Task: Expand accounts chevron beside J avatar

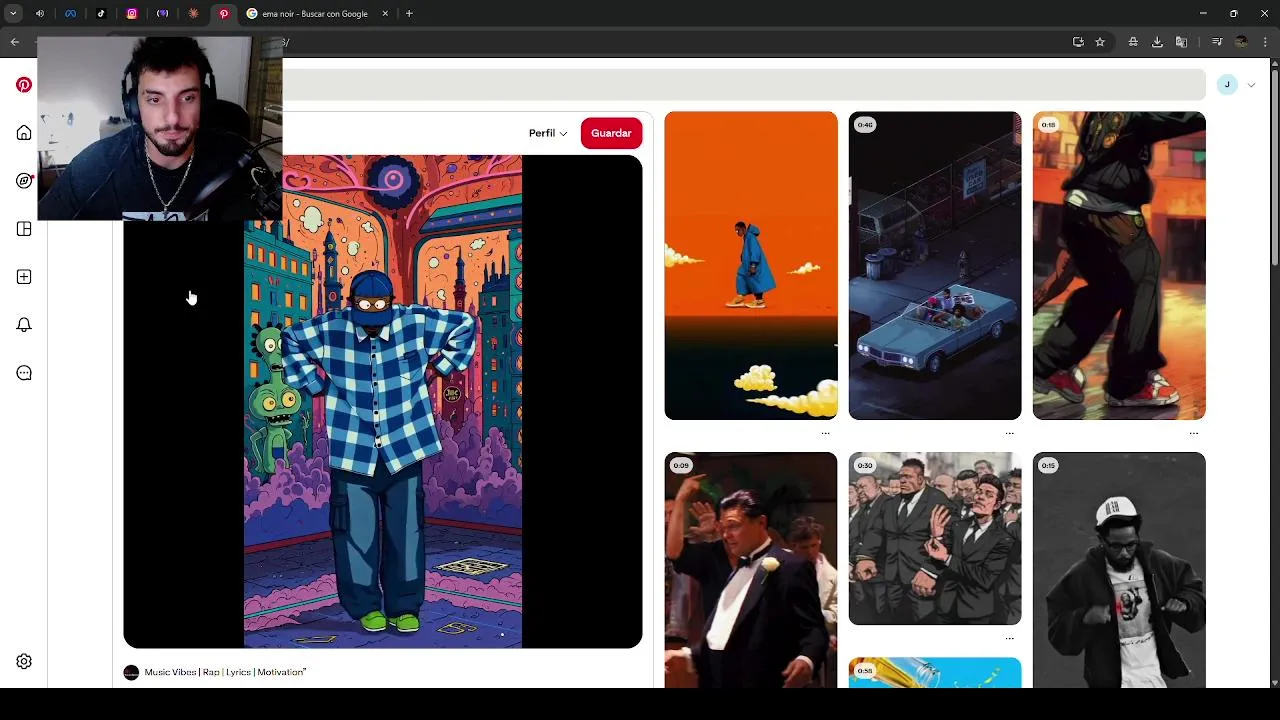Action: click(1251, 85)
